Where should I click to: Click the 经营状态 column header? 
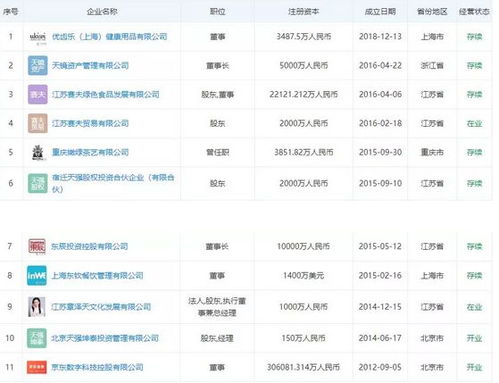point(474,12)
